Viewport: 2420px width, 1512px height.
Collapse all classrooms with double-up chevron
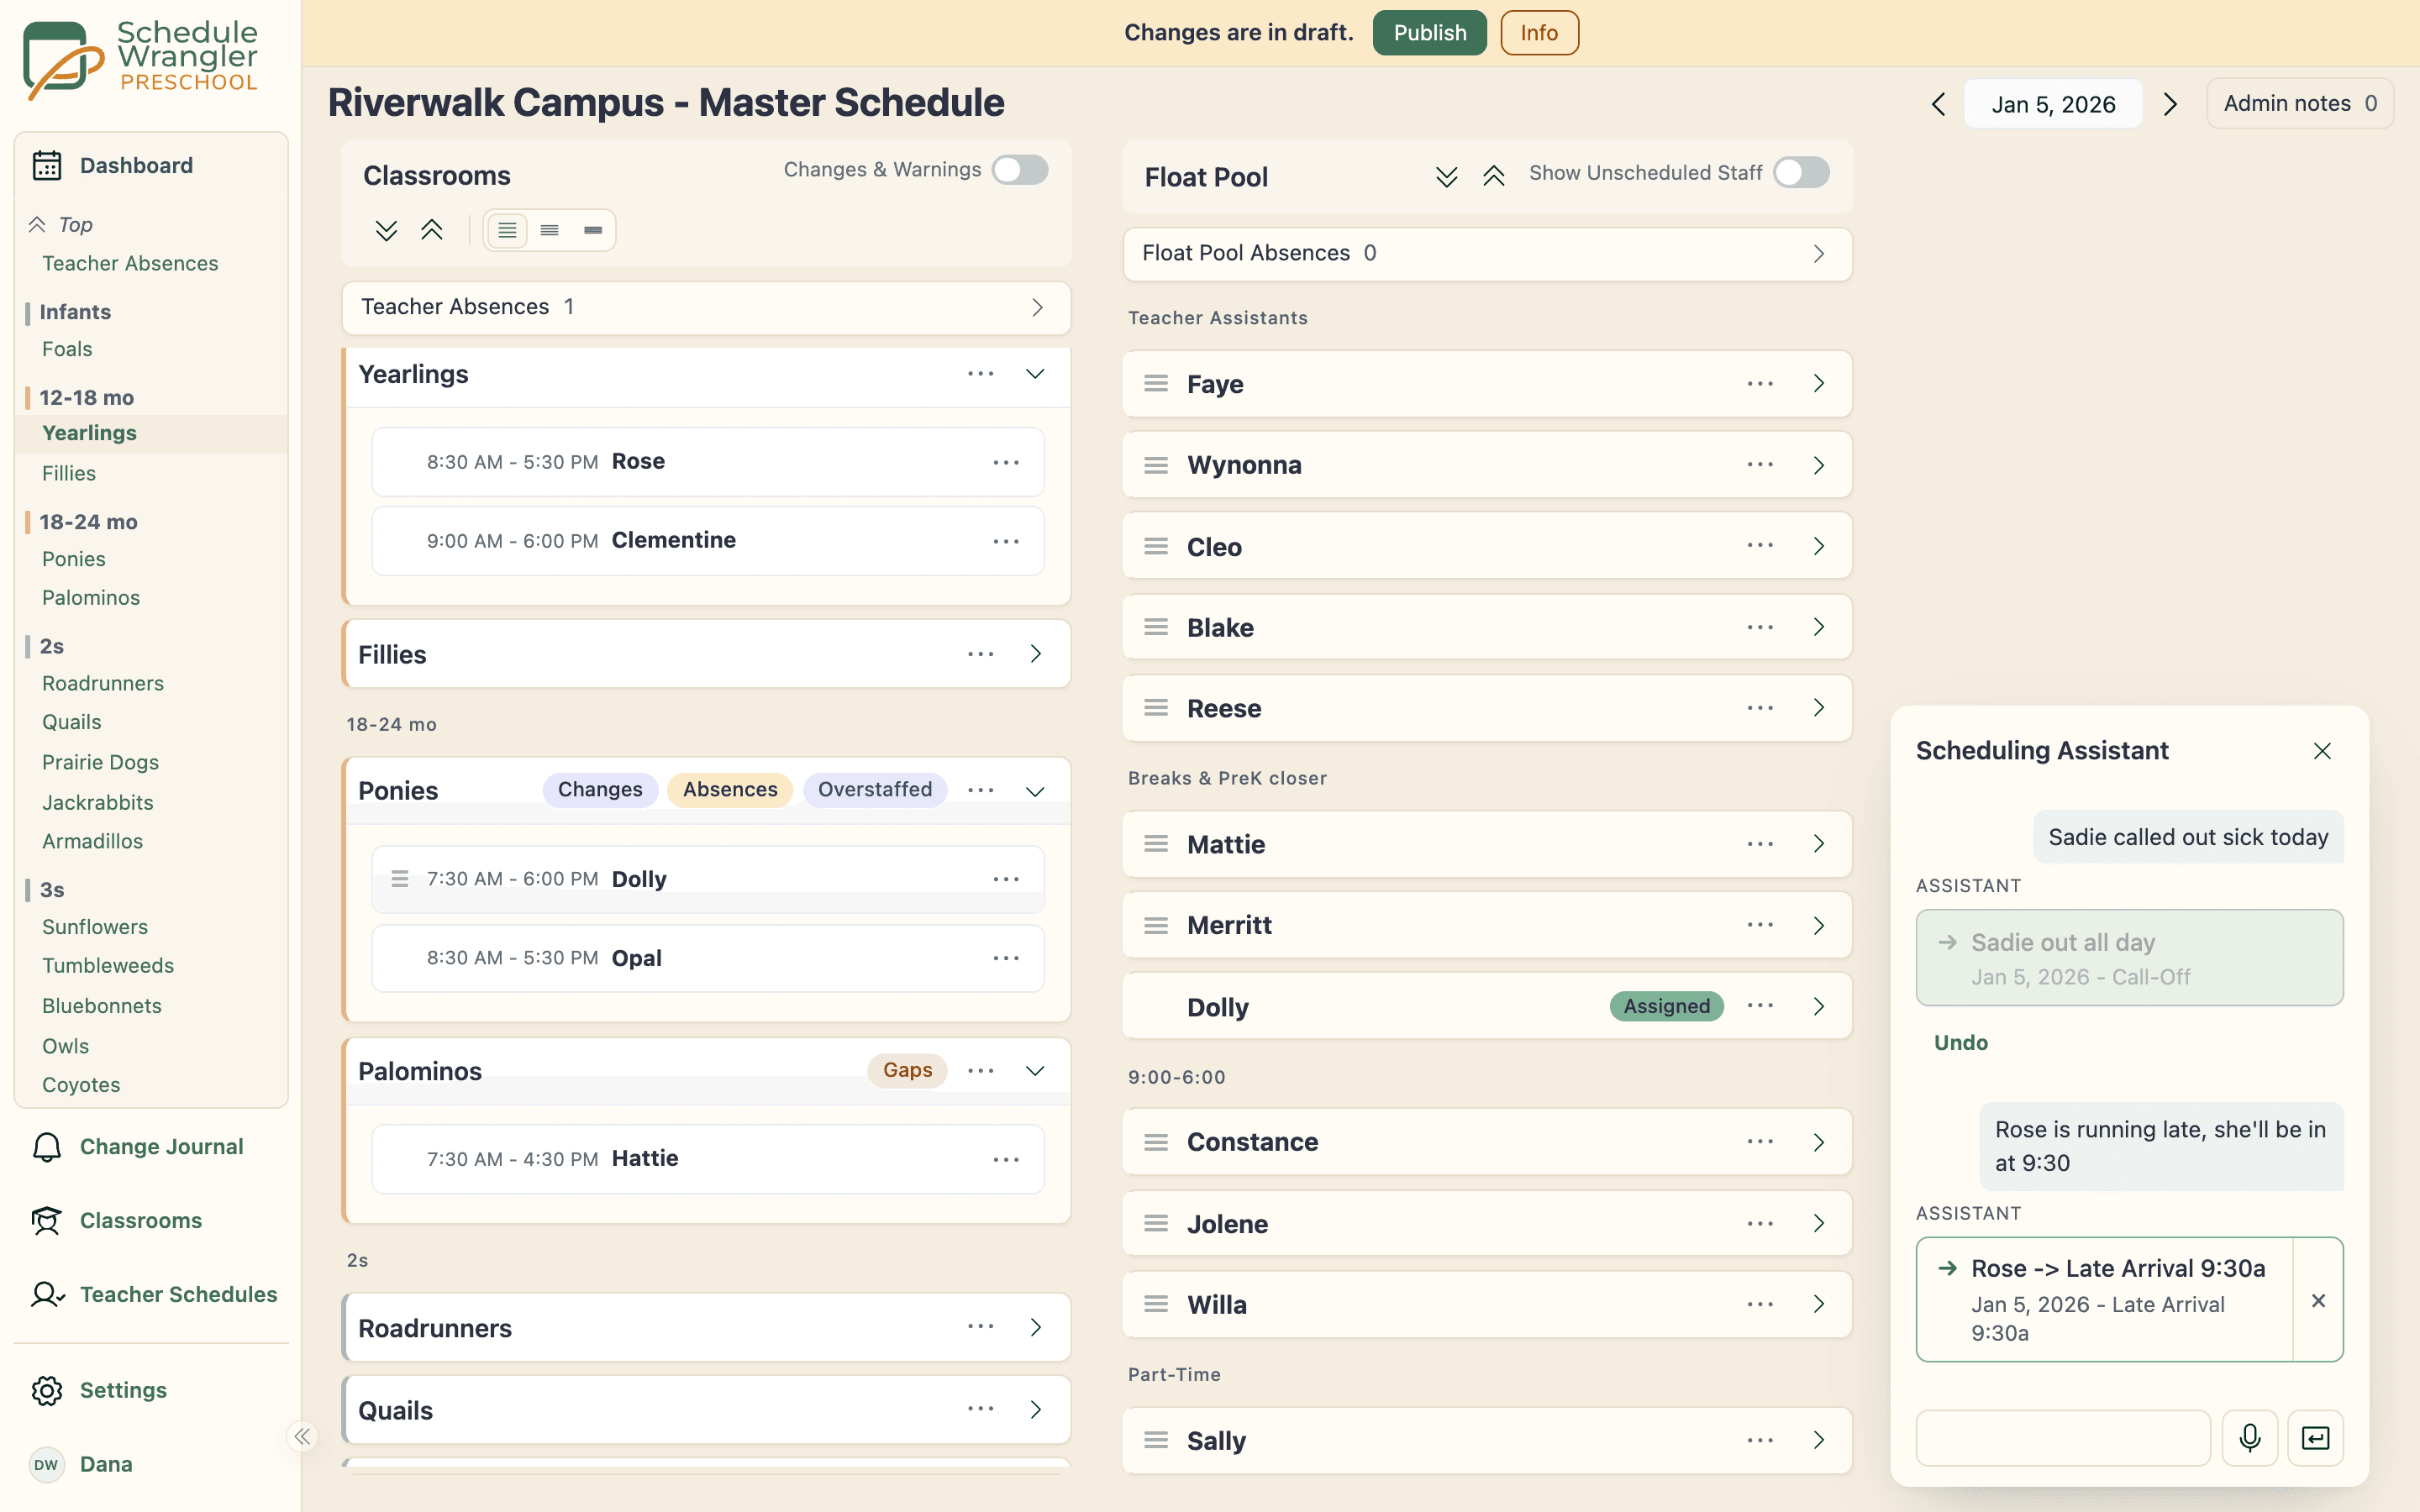(x=432, y=231)
